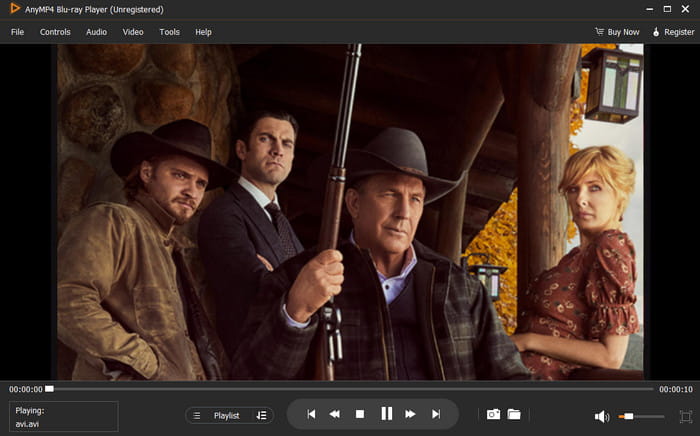Open the Tools menu
Image resolution: width=700 pixels, height=436 pixels.
(170, 32)
